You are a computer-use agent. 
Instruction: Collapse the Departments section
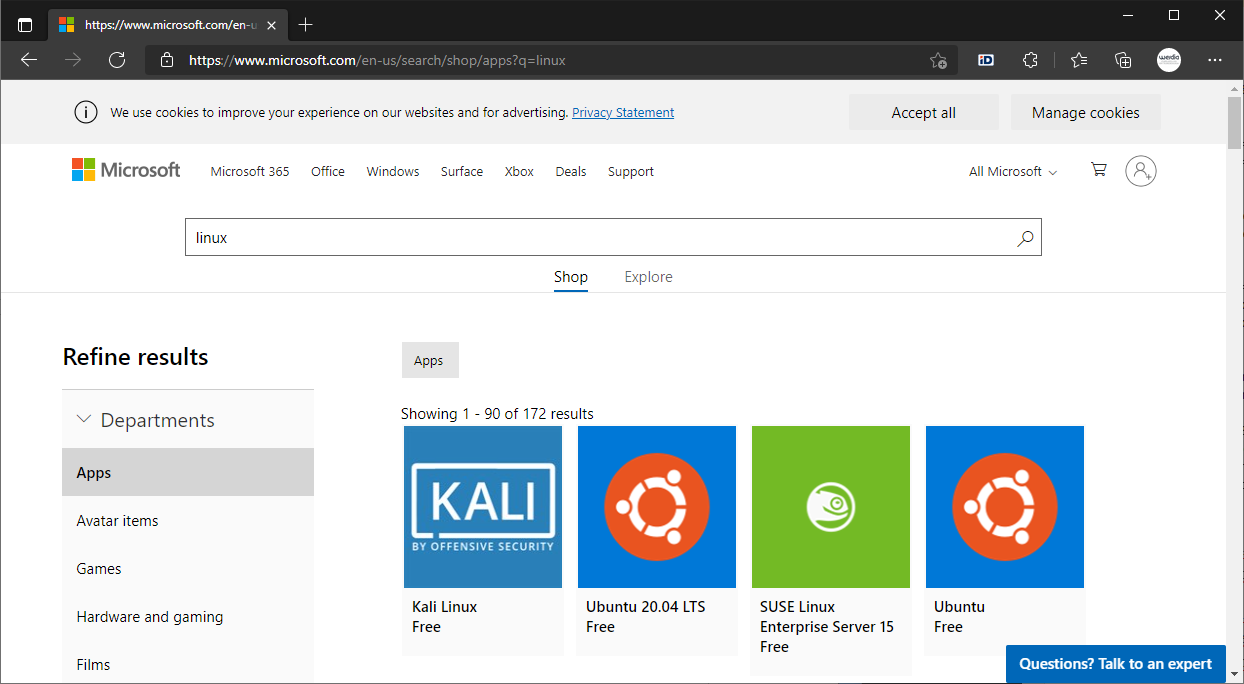[84, 420]
